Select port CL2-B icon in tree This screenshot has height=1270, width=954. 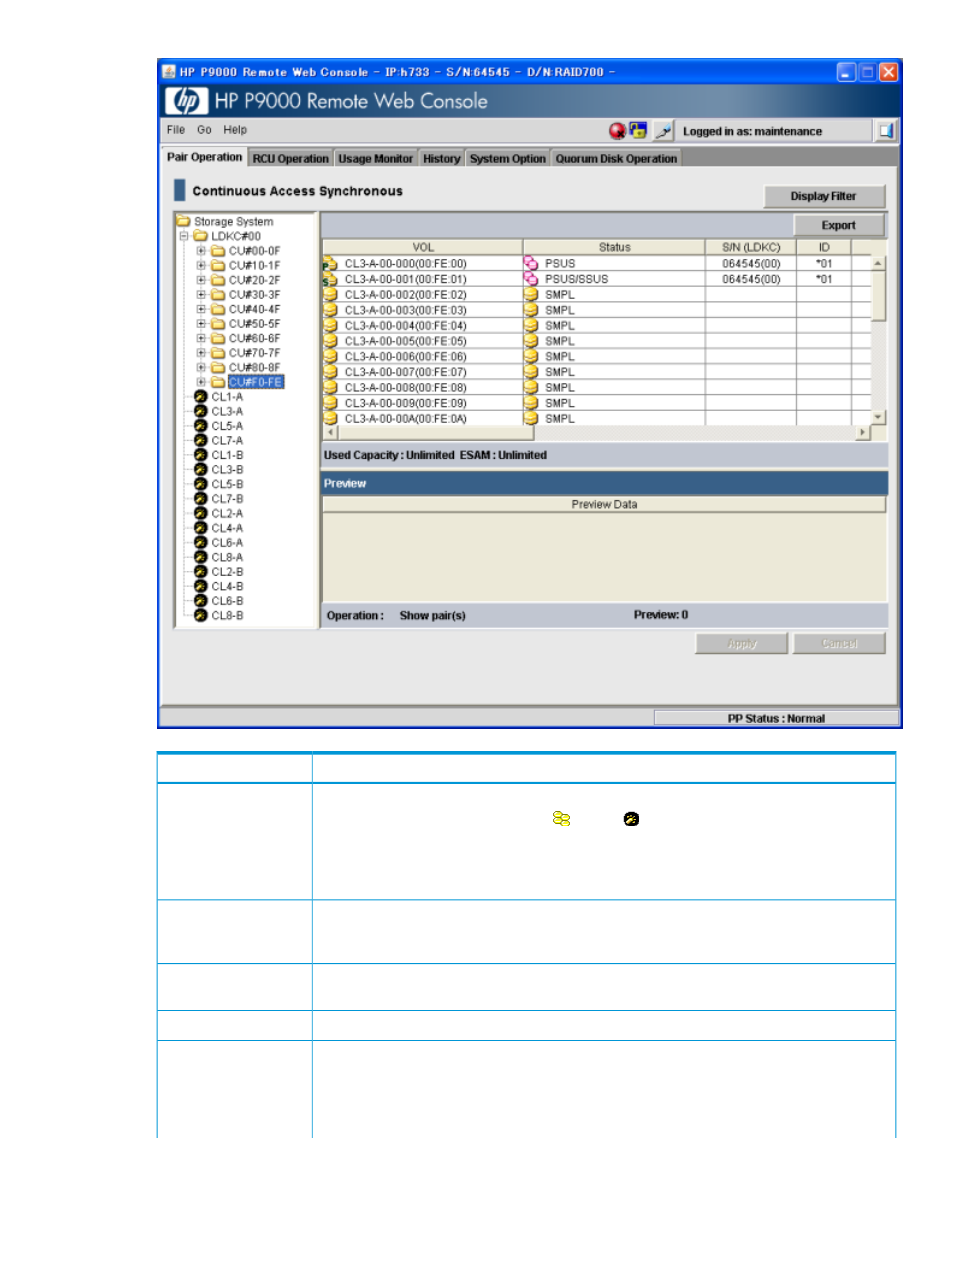coord(200,572)
